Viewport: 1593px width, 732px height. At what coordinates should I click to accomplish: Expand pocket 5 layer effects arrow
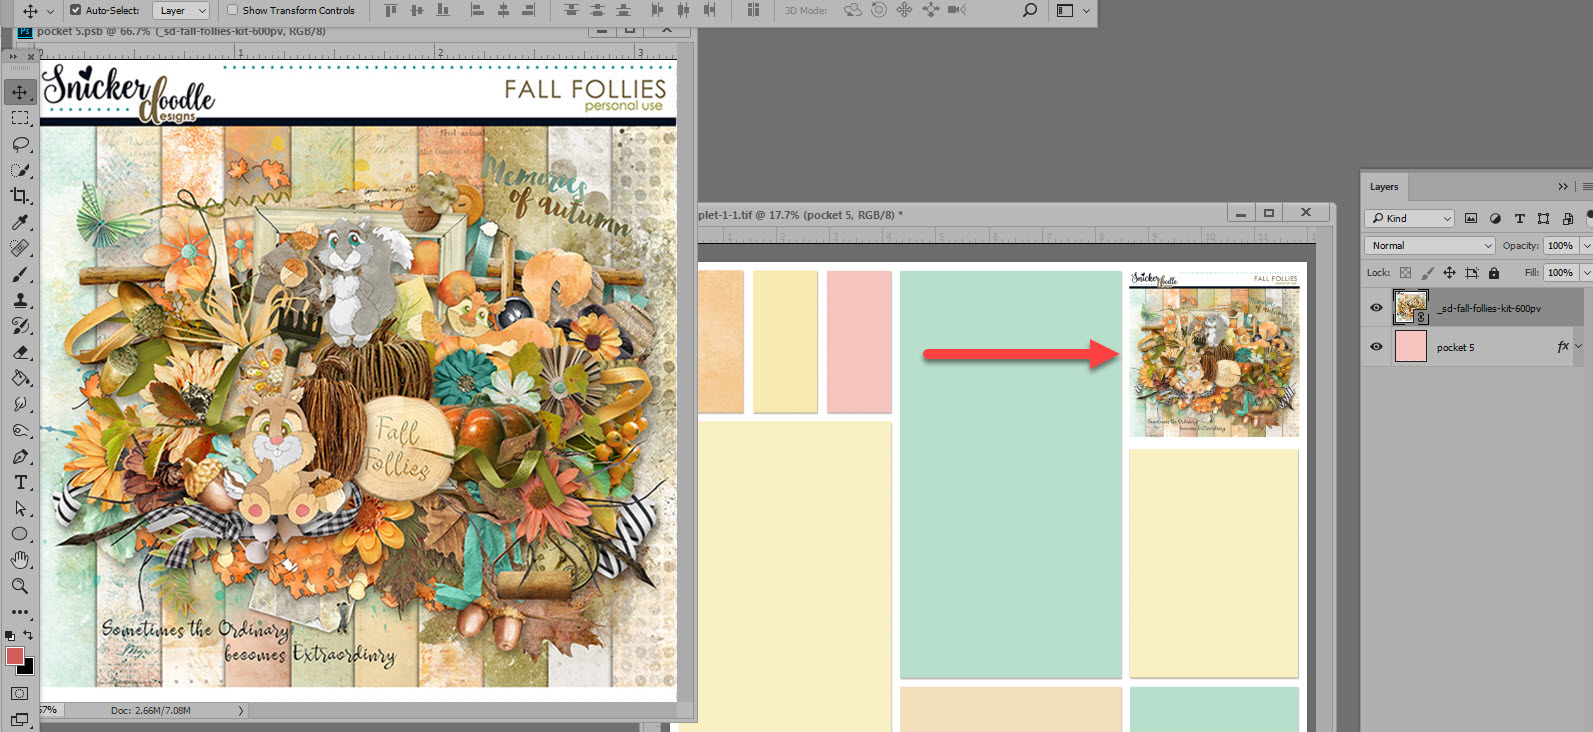tap(1579, 347)
